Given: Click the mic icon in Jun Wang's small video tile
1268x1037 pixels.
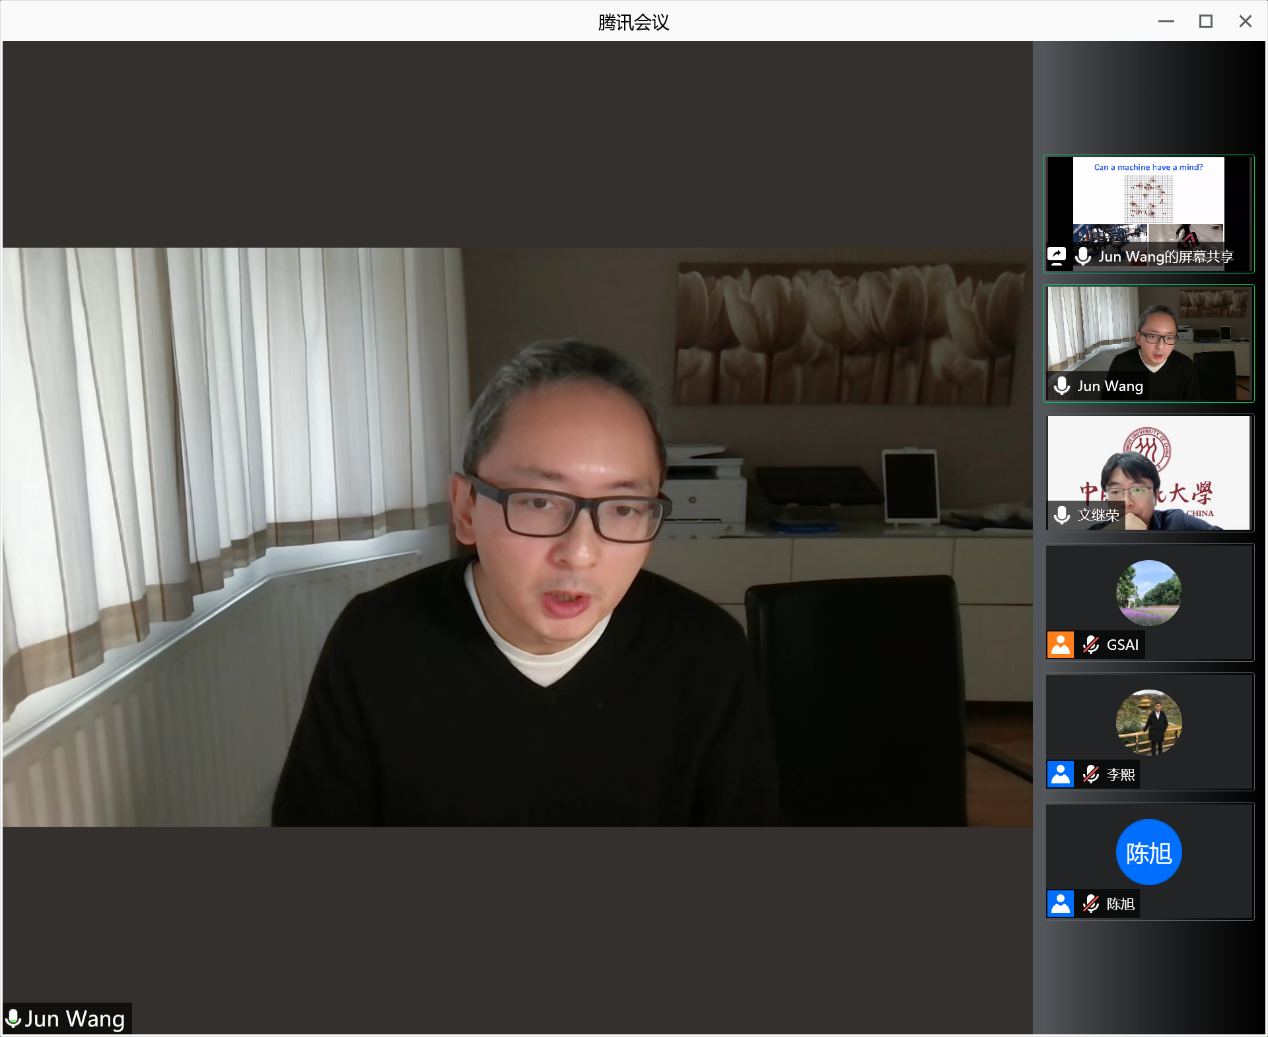Looking at the screenshot, I should (x=1062, y=386).
